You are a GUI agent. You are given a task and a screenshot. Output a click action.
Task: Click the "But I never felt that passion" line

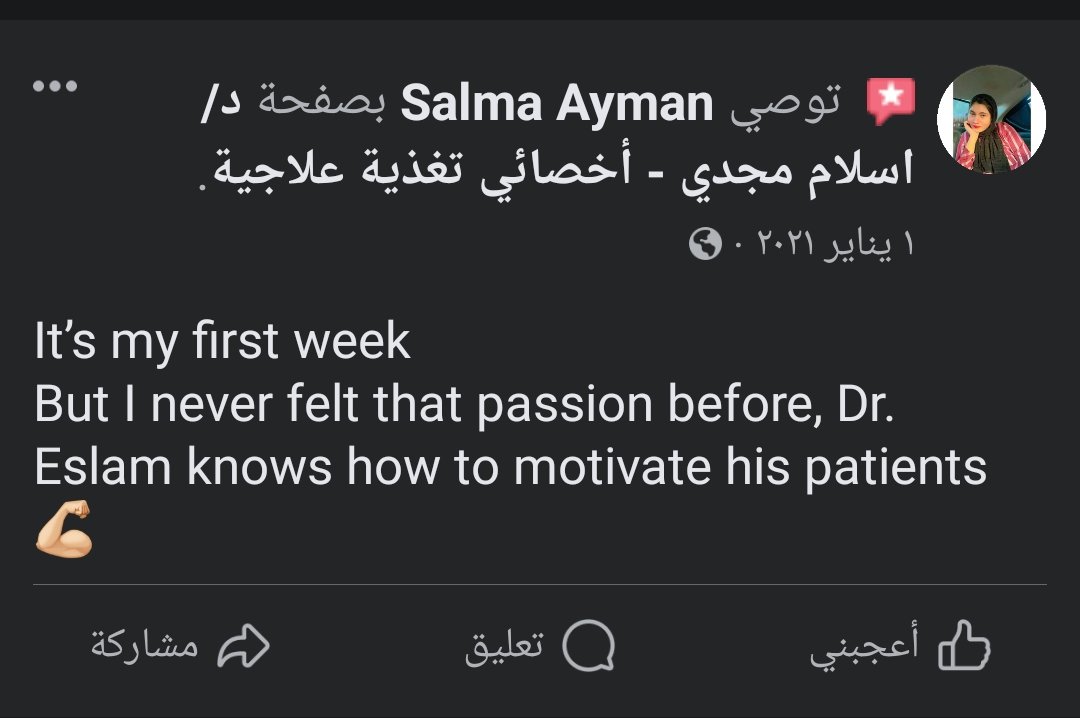pos(463,404)
